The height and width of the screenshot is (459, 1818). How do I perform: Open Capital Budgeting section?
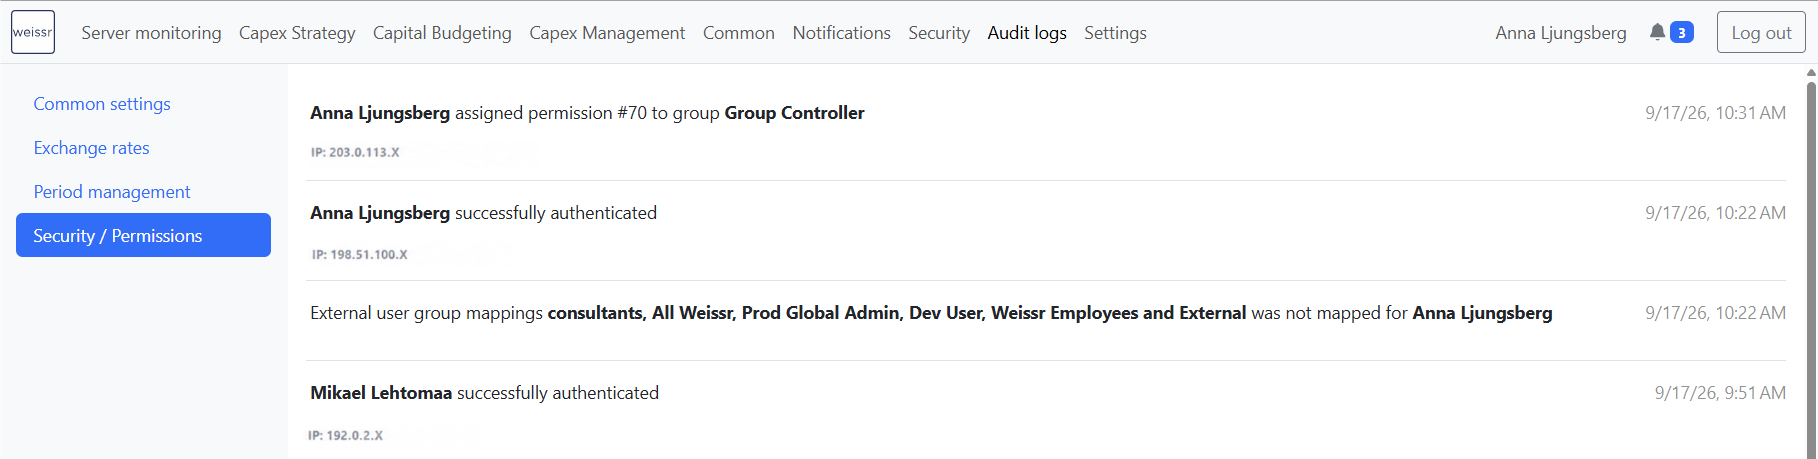coord(442,33)
